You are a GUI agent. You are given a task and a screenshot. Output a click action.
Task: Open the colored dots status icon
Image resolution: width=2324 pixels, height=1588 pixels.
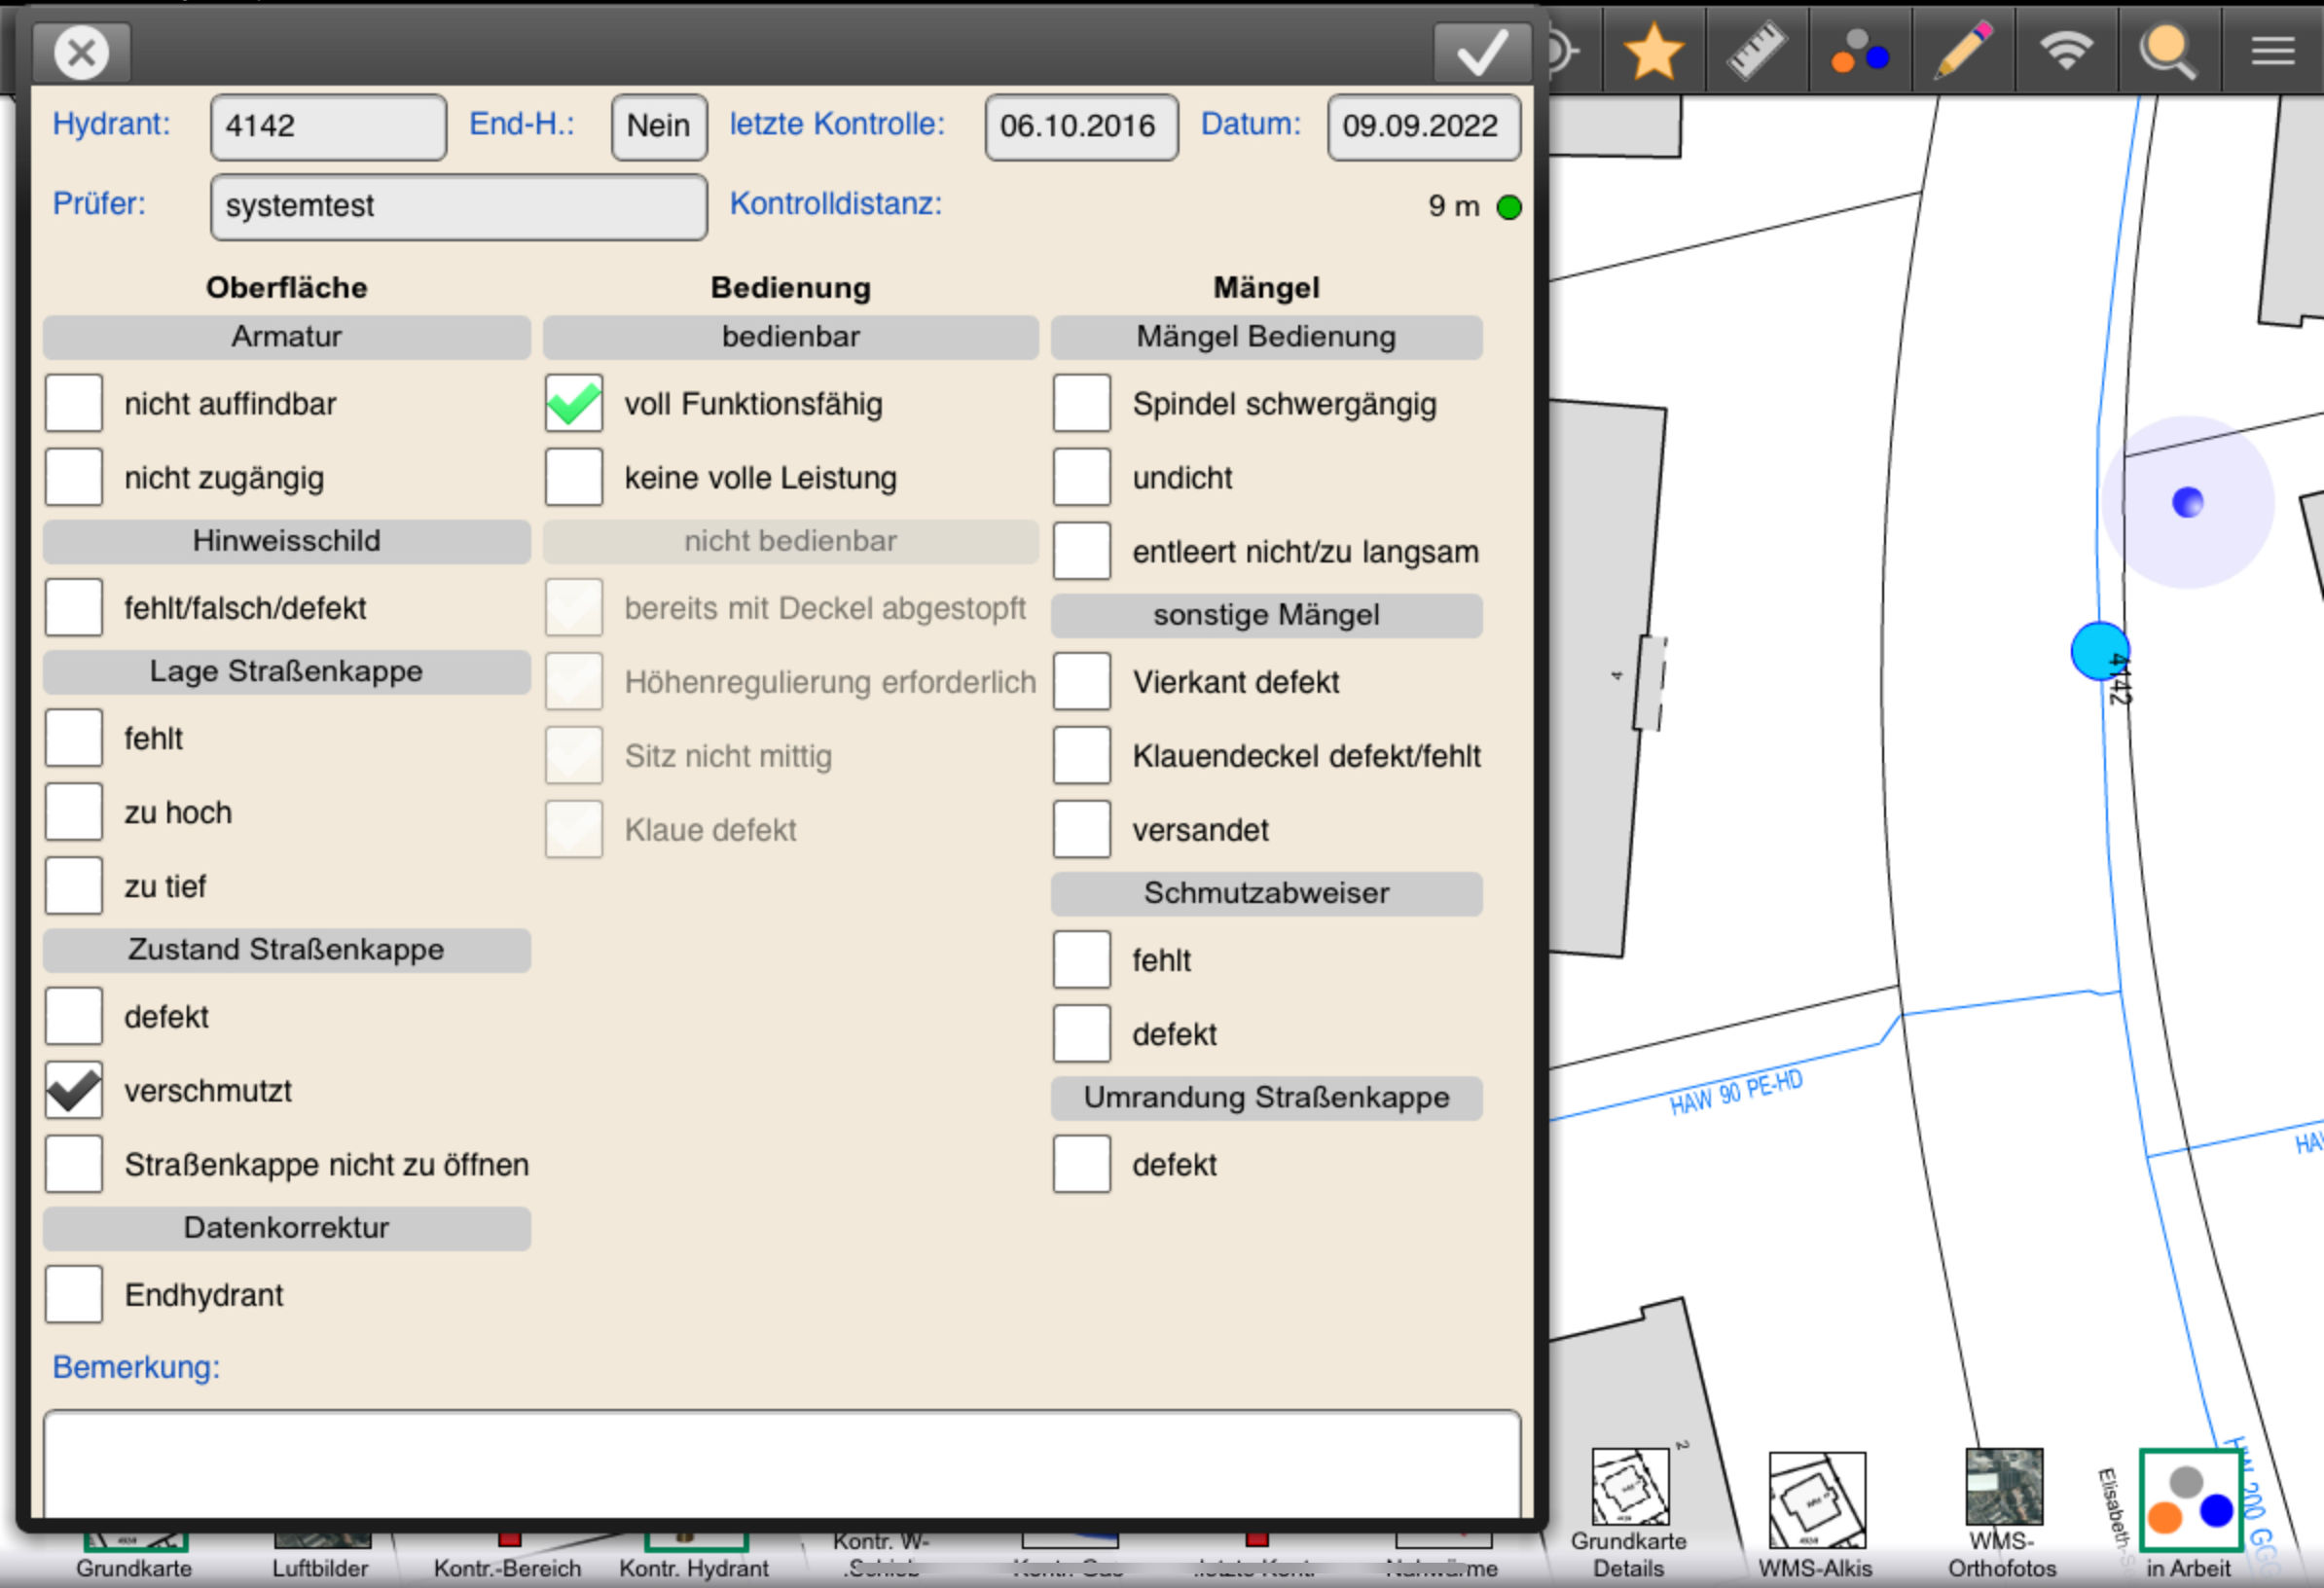point(1859,52)
